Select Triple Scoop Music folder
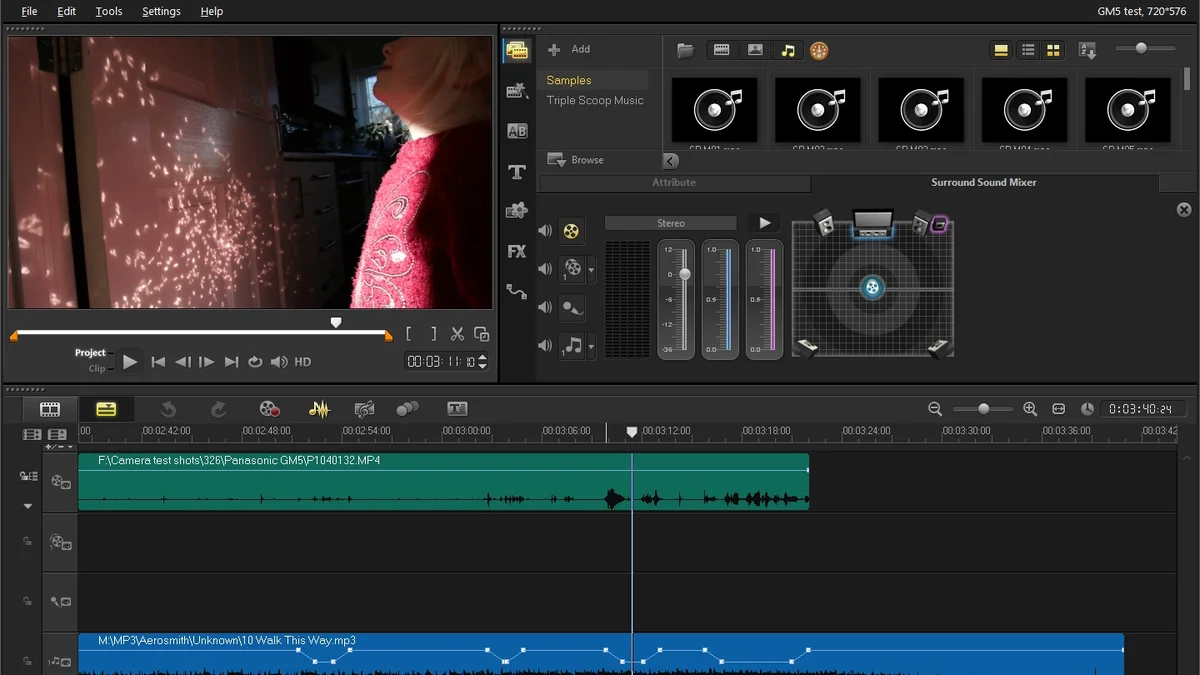Image resolution: width=1200 pixels, height=675 pixels. [x=594, y=100]
